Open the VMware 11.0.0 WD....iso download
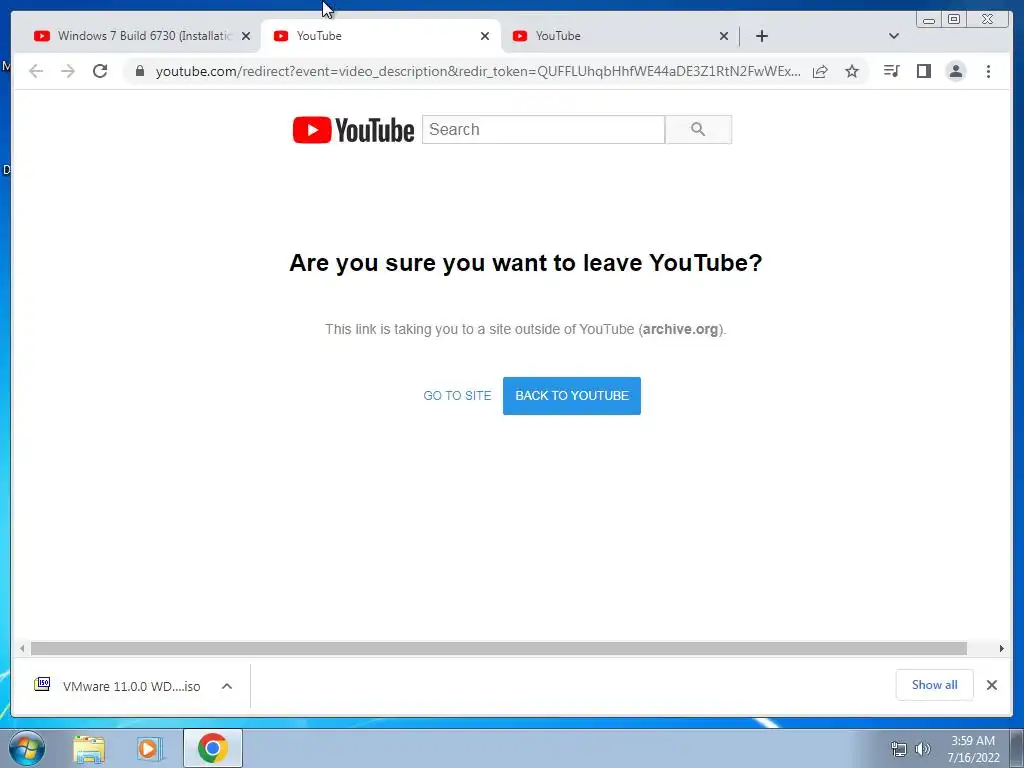The width and height of the screenshot is (1024, 768). click(131, 686)
